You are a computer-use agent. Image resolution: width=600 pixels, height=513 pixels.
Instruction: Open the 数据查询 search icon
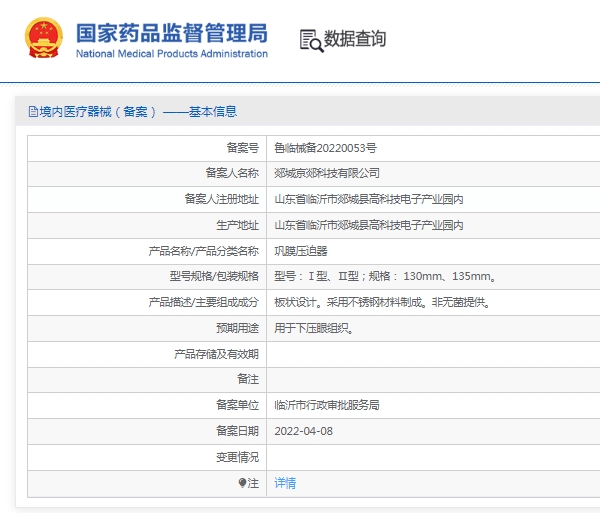[311, 41]
